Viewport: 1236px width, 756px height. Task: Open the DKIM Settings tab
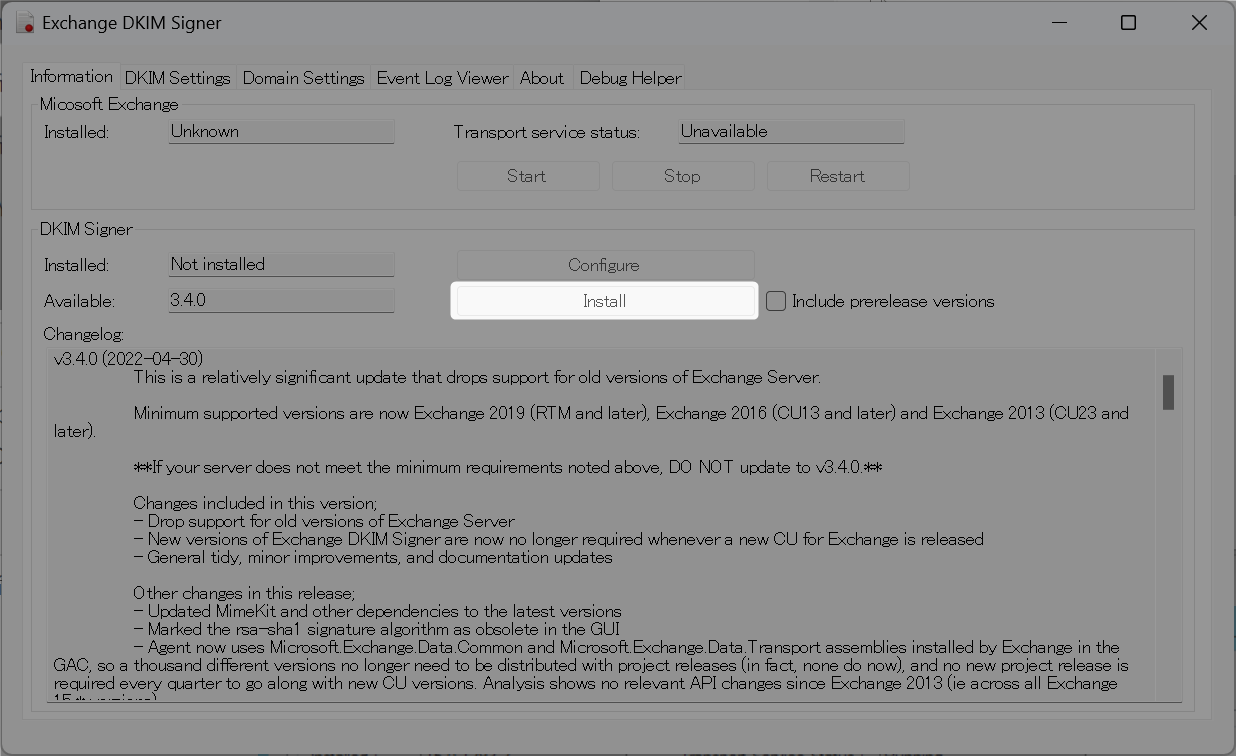point(178,77)
